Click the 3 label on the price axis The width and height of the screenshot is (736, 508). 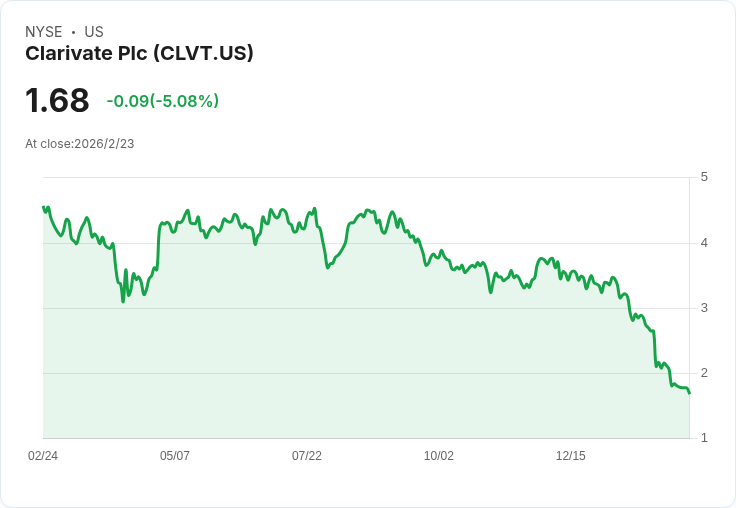704,308
